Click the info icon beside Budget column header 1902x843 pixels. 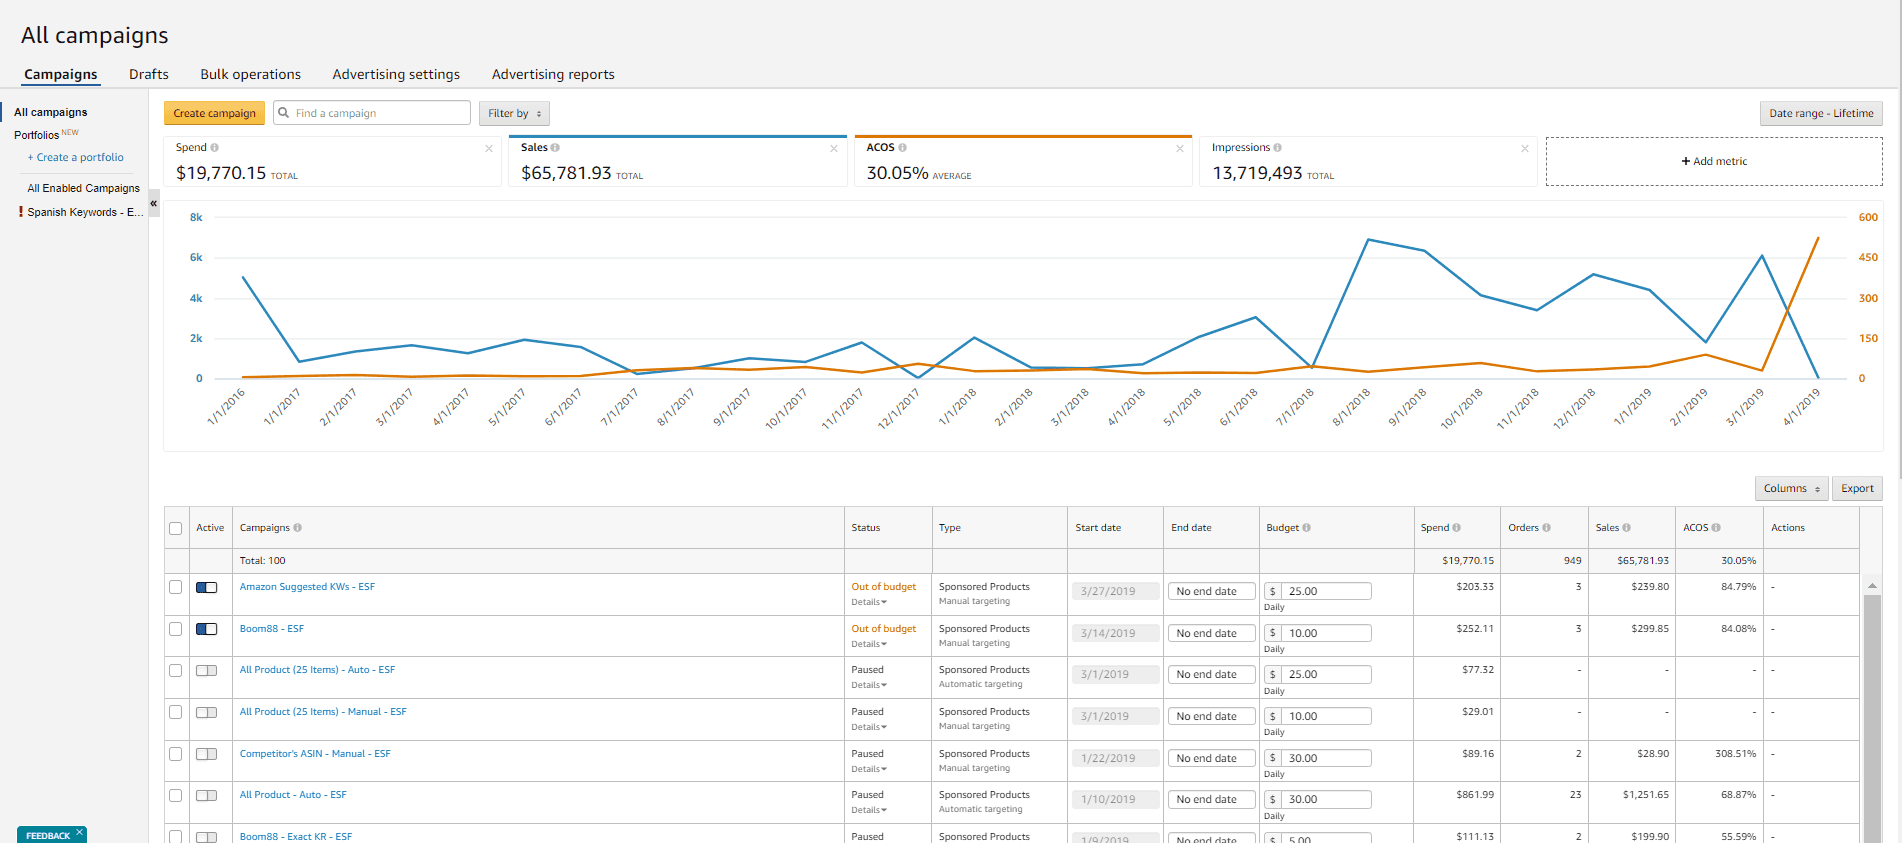pos(1306,528)
